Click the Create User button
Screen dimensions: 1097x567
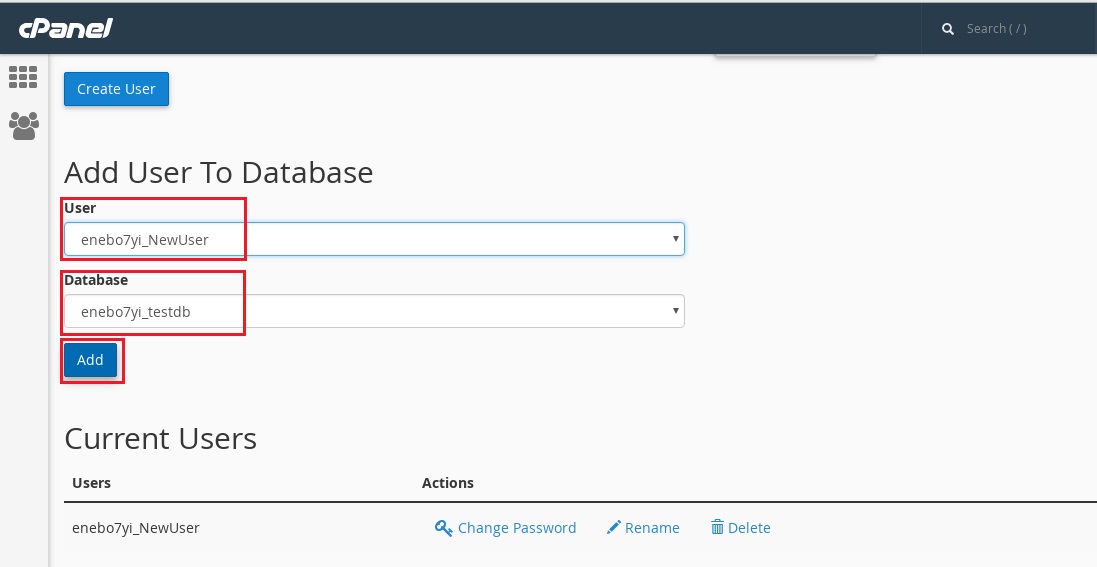coord(116,89)
